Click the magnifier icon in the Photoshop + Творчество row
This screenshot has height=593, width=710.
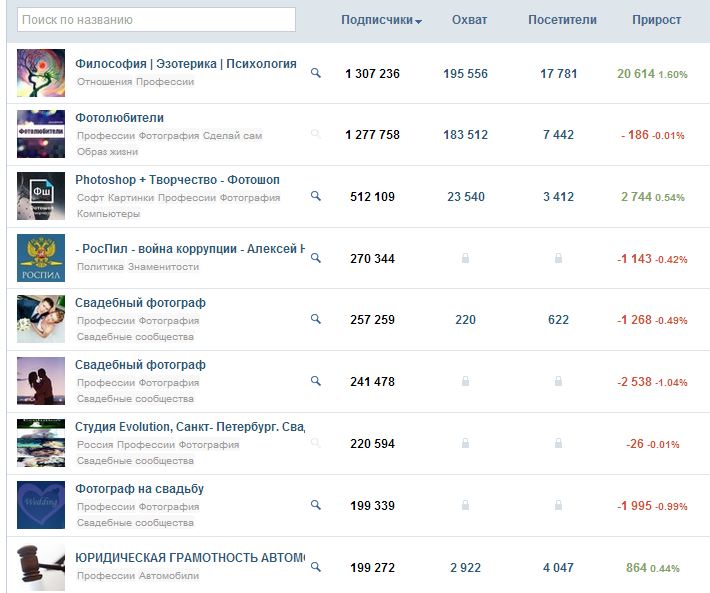pos(316,196)
